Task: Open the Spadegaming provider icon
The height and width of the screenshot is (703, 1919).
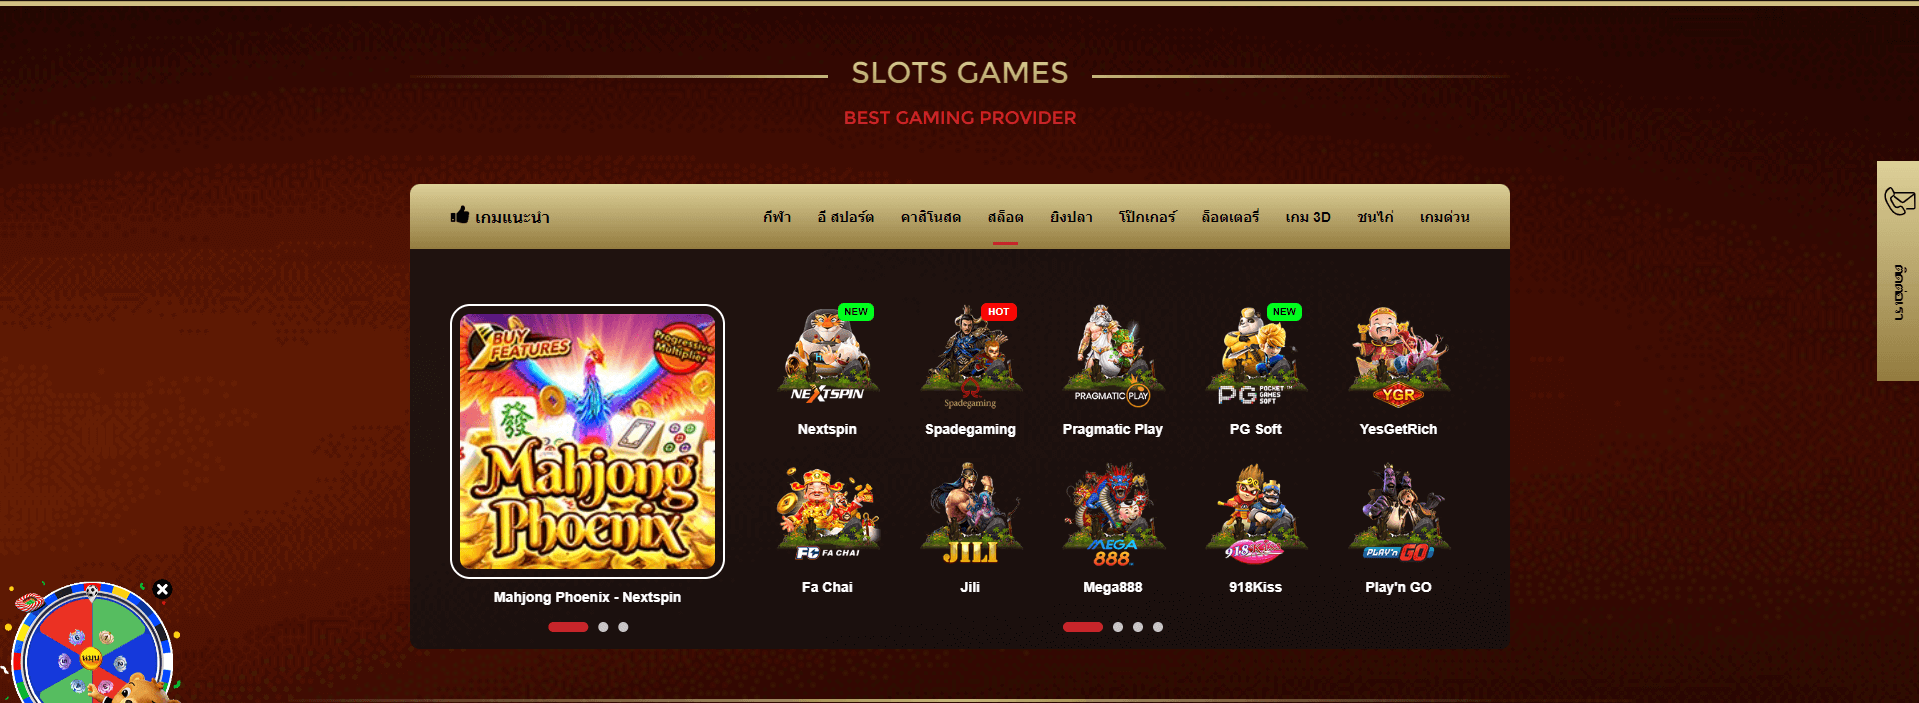Action: click(x=970, y=355)
